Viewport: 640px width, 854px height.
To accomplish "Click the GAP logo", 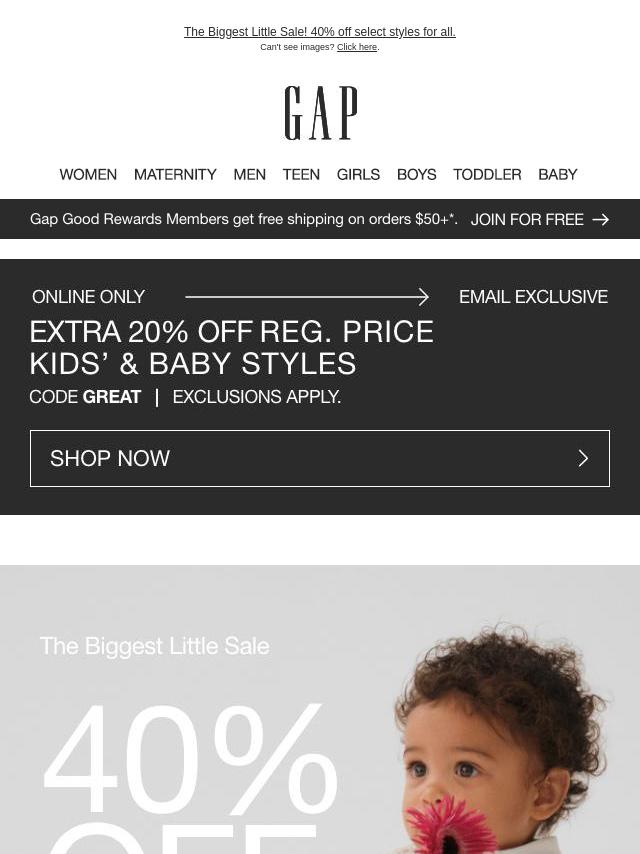I will (x=321, y=113).
